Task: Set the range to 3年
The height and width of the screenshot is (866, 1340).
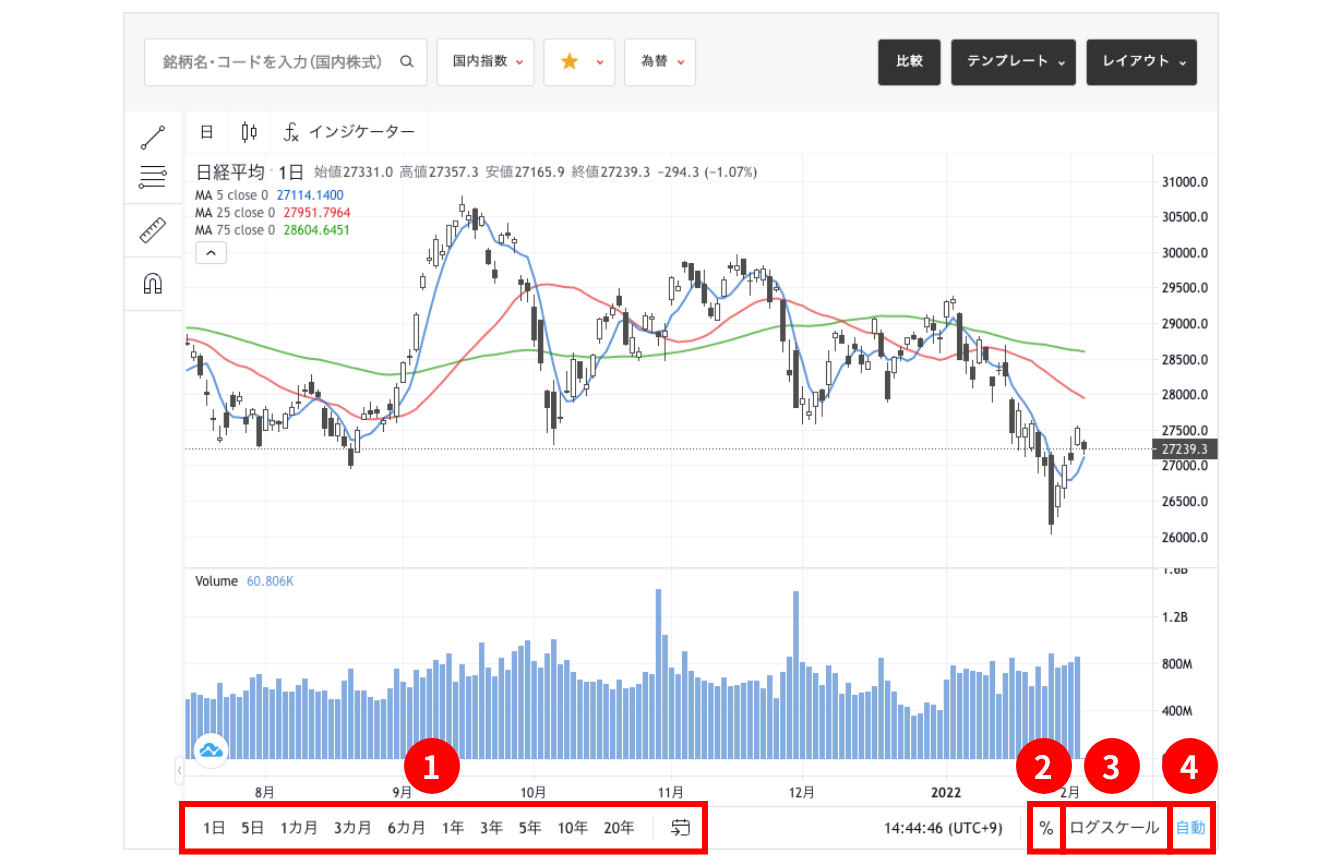Action: click(491, 828)
